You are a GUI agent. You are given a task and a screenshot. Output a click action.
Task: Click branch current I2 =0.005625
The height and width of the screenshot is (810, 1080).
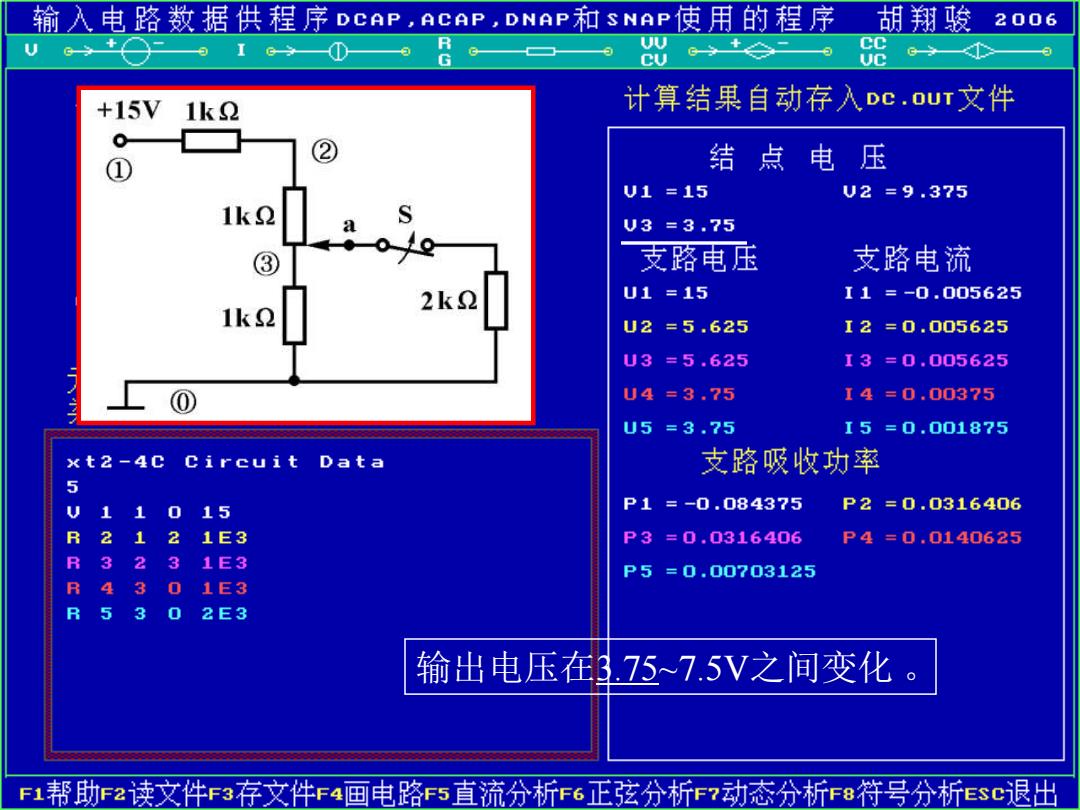coord(926,326)
